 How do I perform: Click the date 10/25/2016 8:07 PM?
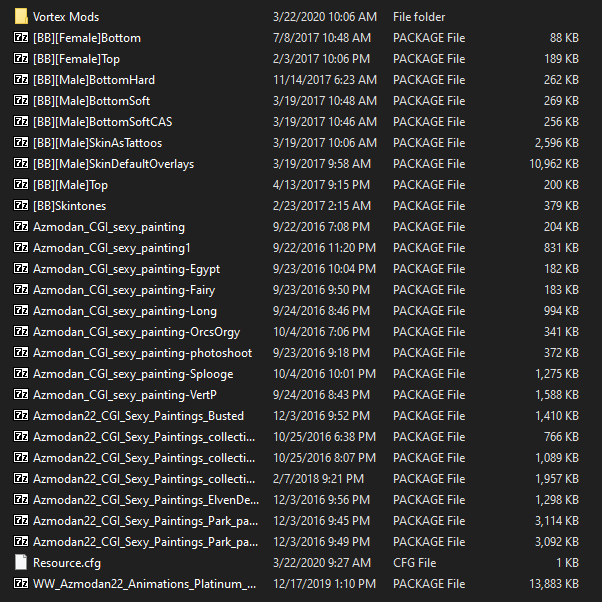point(324,458)
